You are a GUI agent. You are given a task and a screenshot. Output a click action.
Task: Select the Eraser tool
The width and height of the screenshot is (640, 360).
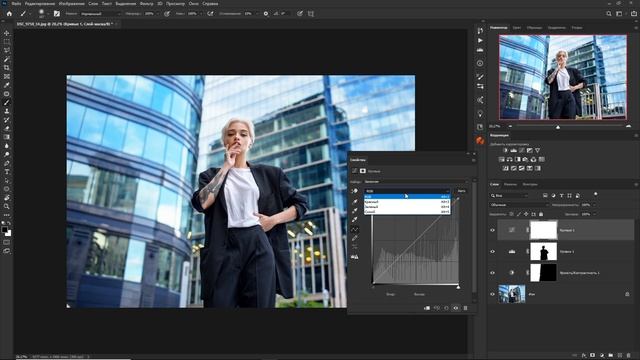7,129
